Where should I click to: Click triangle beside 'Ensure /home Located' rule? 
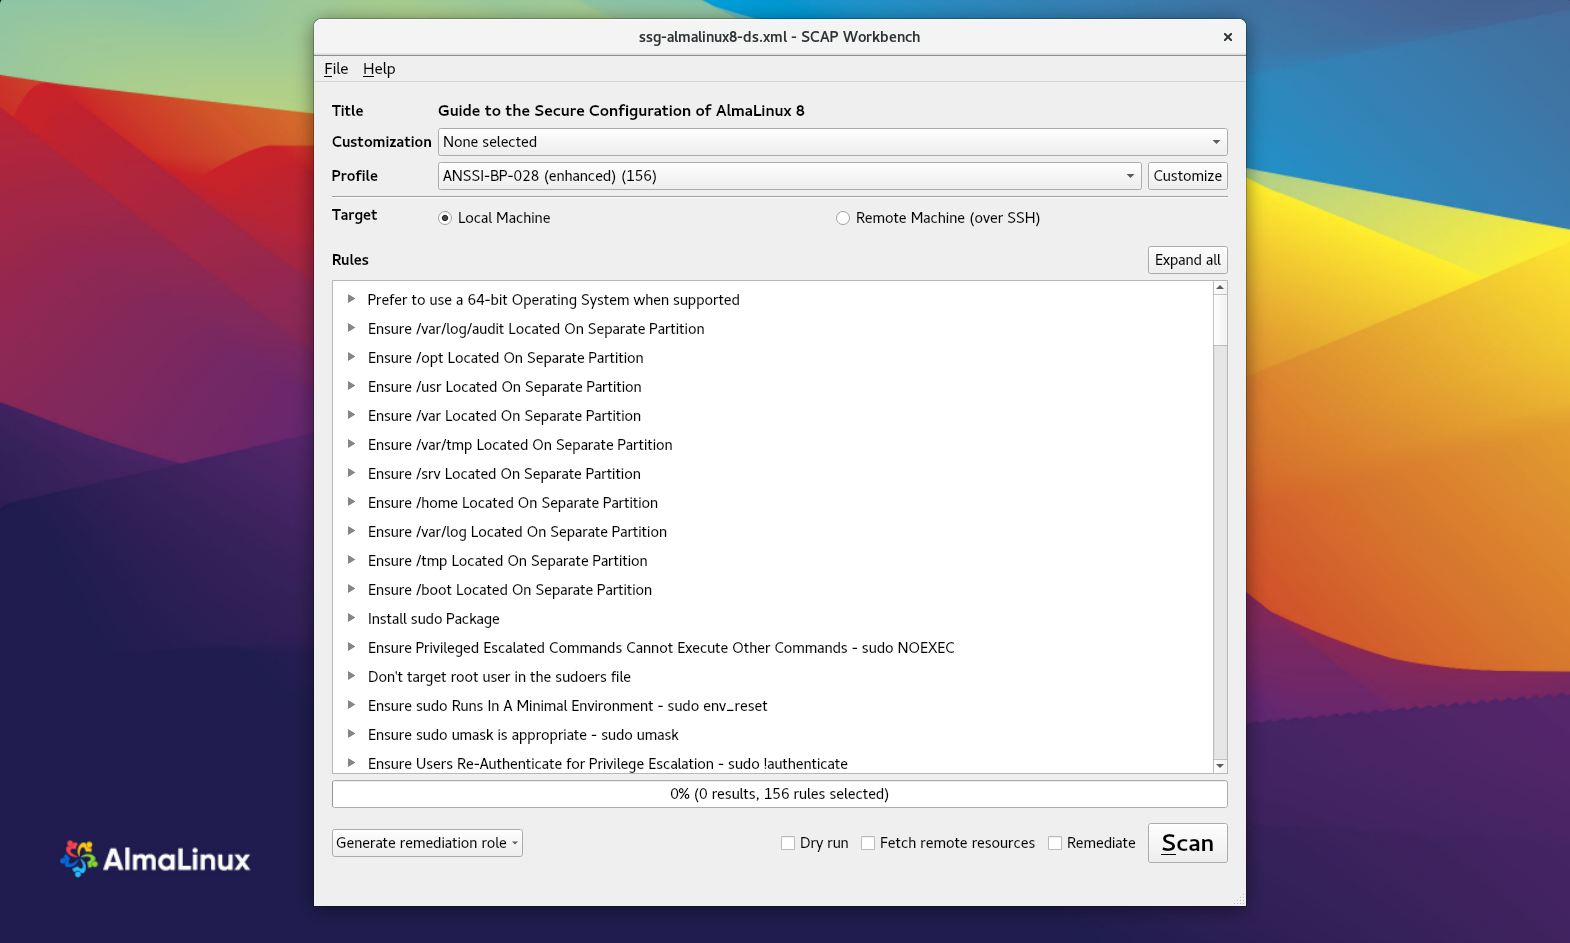(x=351, y=502)
